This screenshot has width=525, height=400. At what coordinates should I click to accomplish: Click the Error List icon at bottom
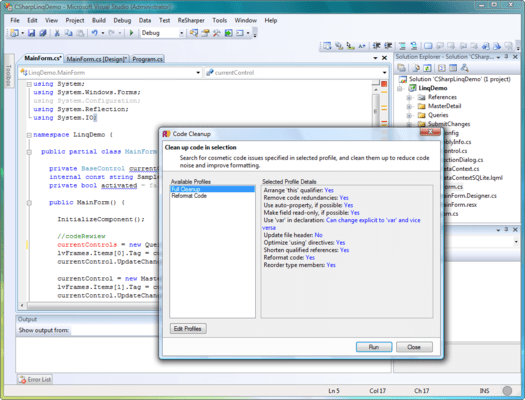(22, 380)
